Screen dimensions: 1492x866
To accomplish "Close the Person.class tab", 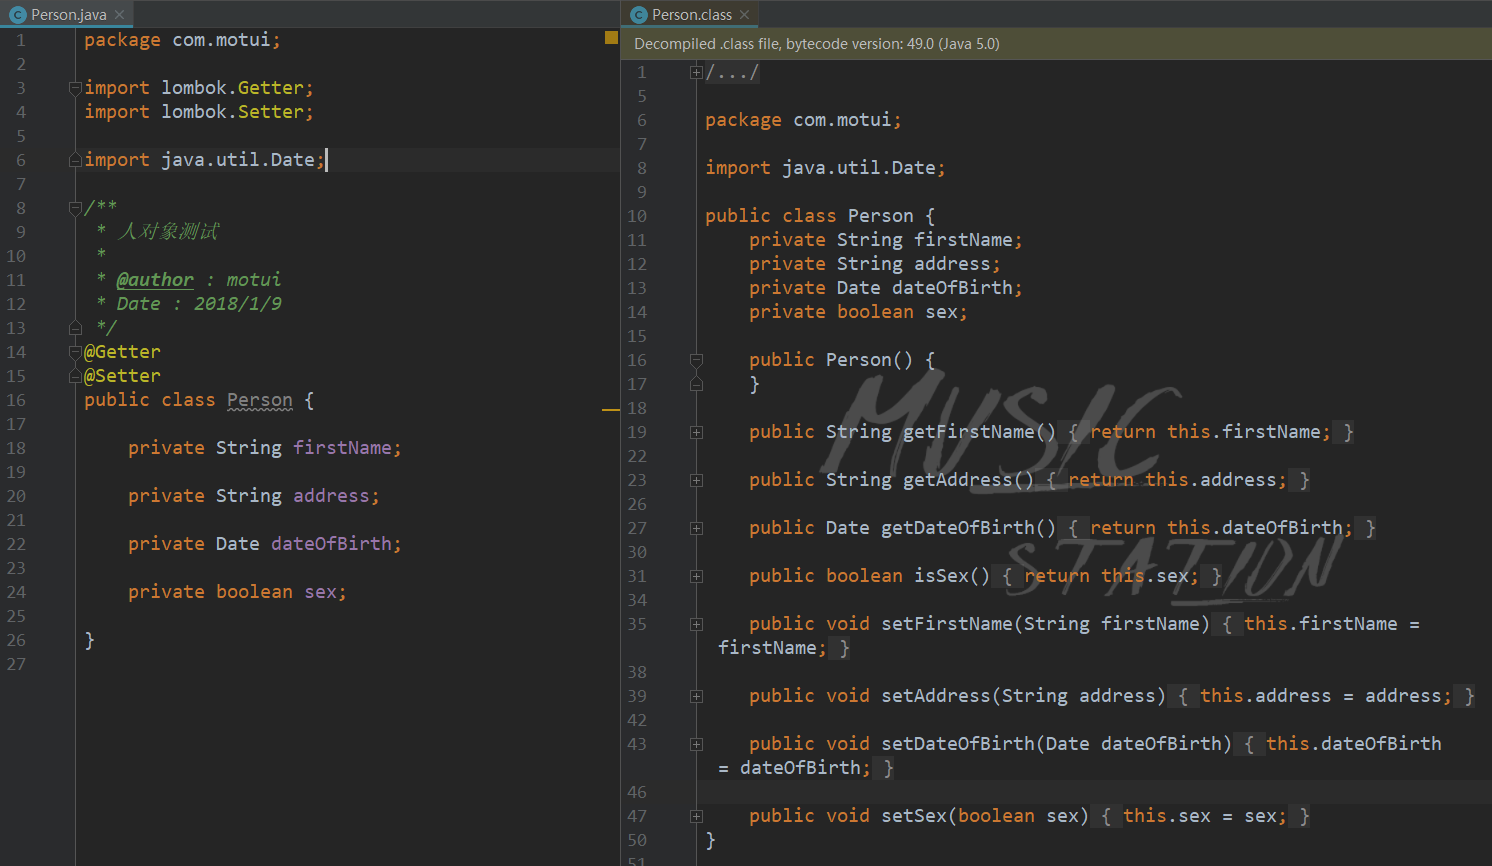I will coord(744,15).
